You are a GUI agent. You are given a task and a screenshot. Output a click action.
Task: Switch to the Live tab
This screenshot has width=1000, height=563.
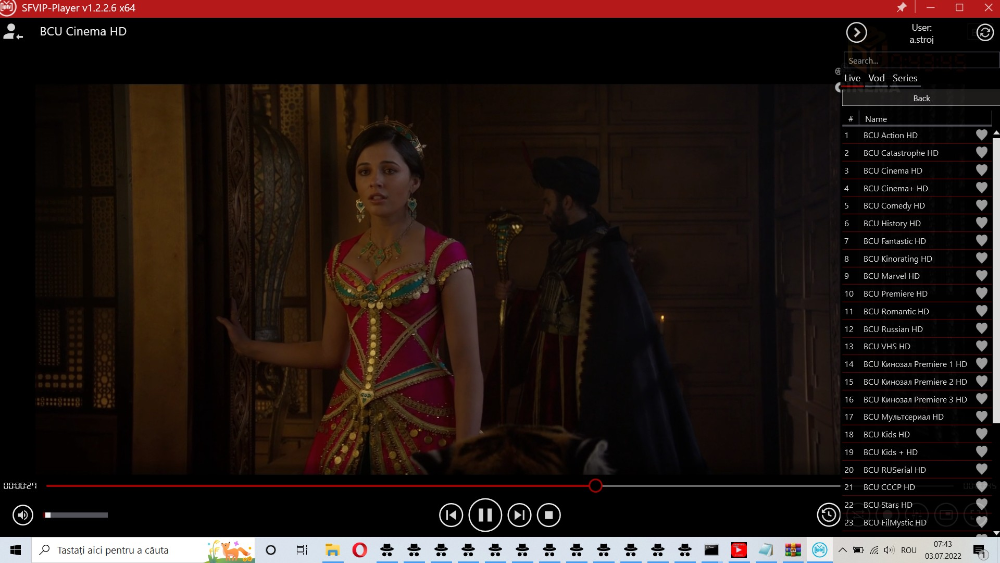(852, 78)
